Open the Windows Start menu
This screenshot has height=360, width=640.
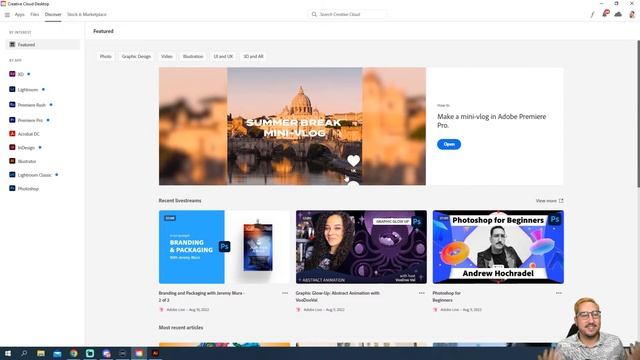[8, 353]
